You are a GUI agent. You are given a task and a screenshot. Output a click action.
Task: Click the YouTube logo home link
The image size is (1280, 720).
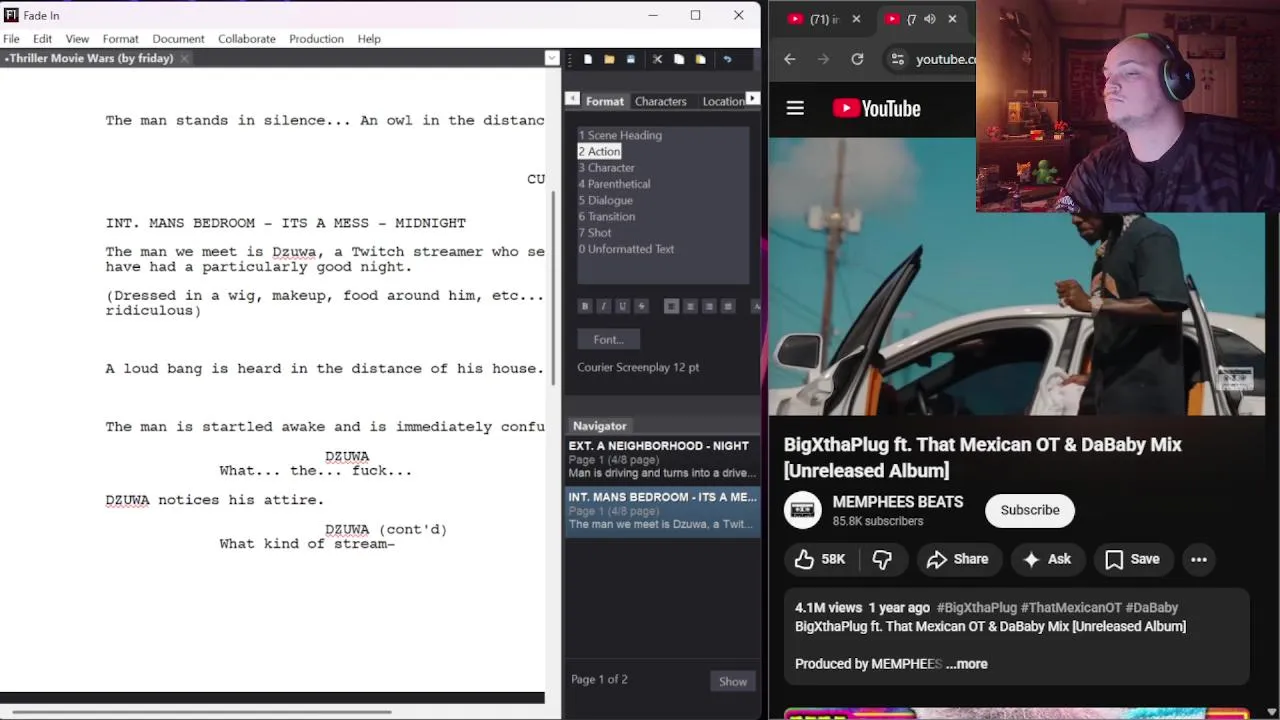pos(876,109)
